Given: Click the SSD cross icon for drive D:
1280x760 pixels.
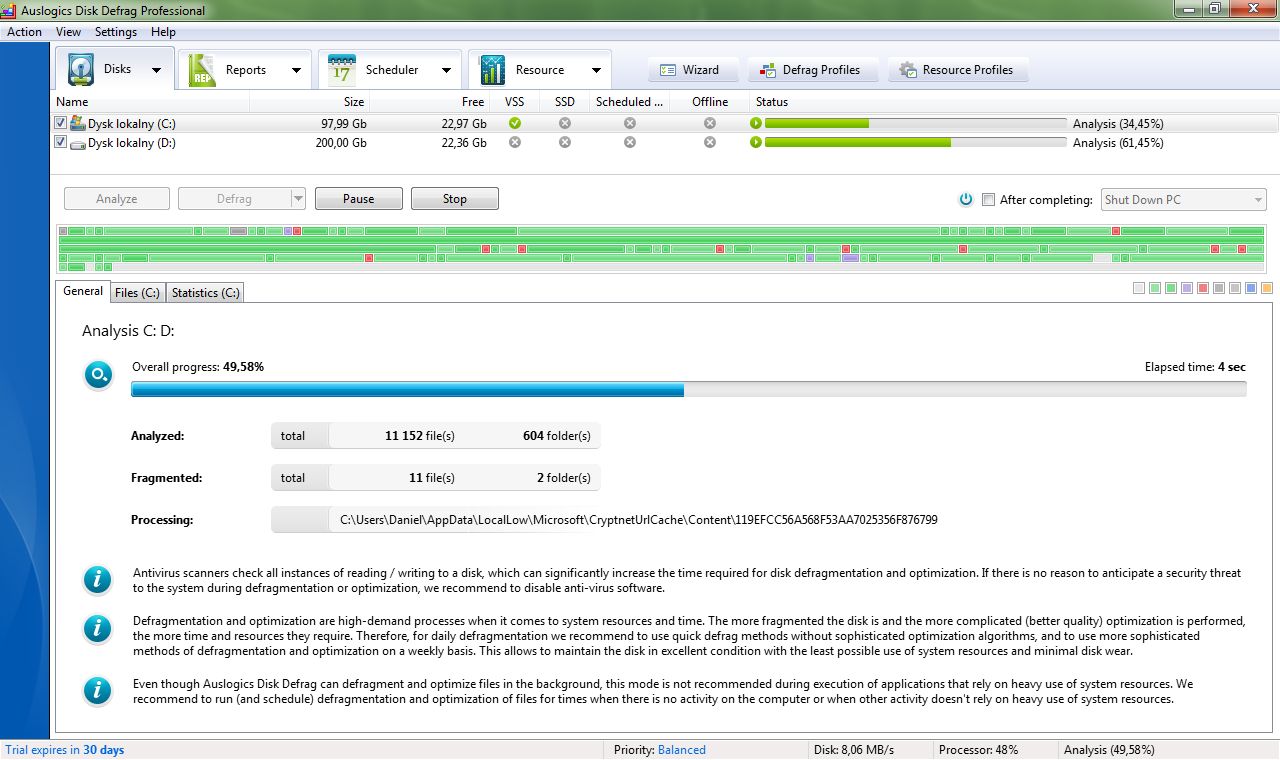Looking at the screenshot, I should pos(565,142).
